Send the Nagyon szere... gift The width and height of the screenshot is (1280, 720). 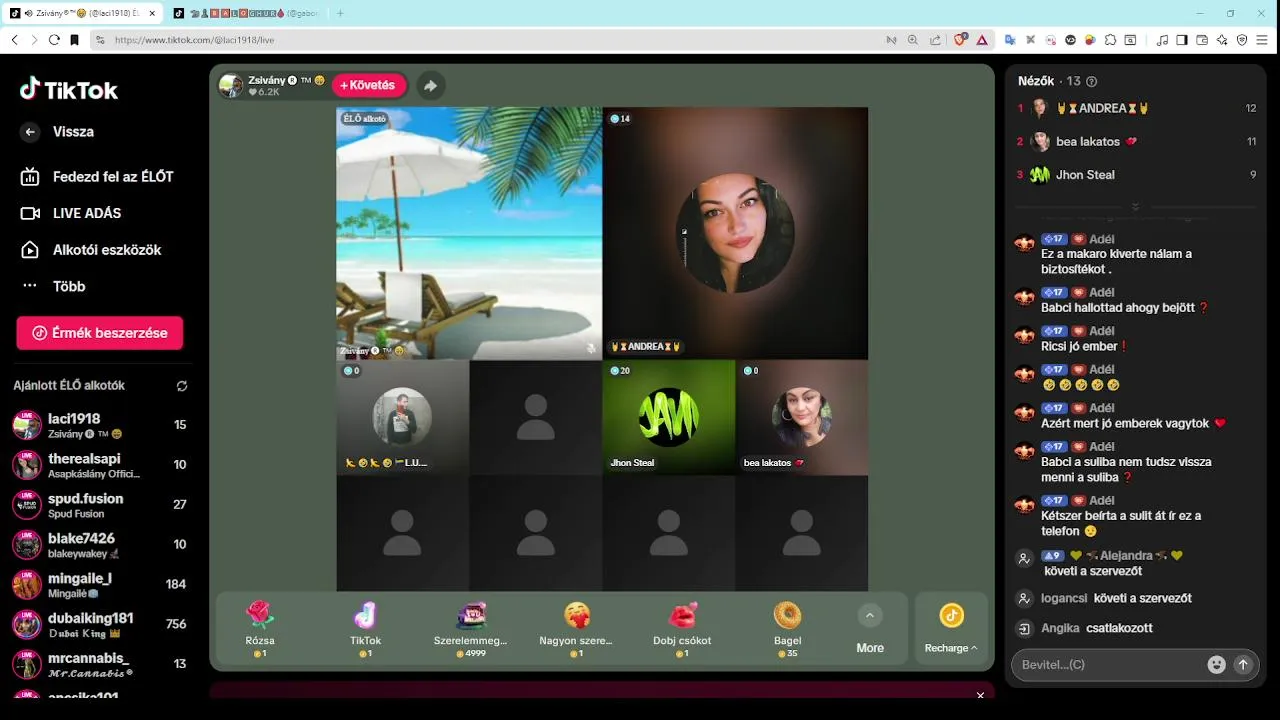point(576,628)
